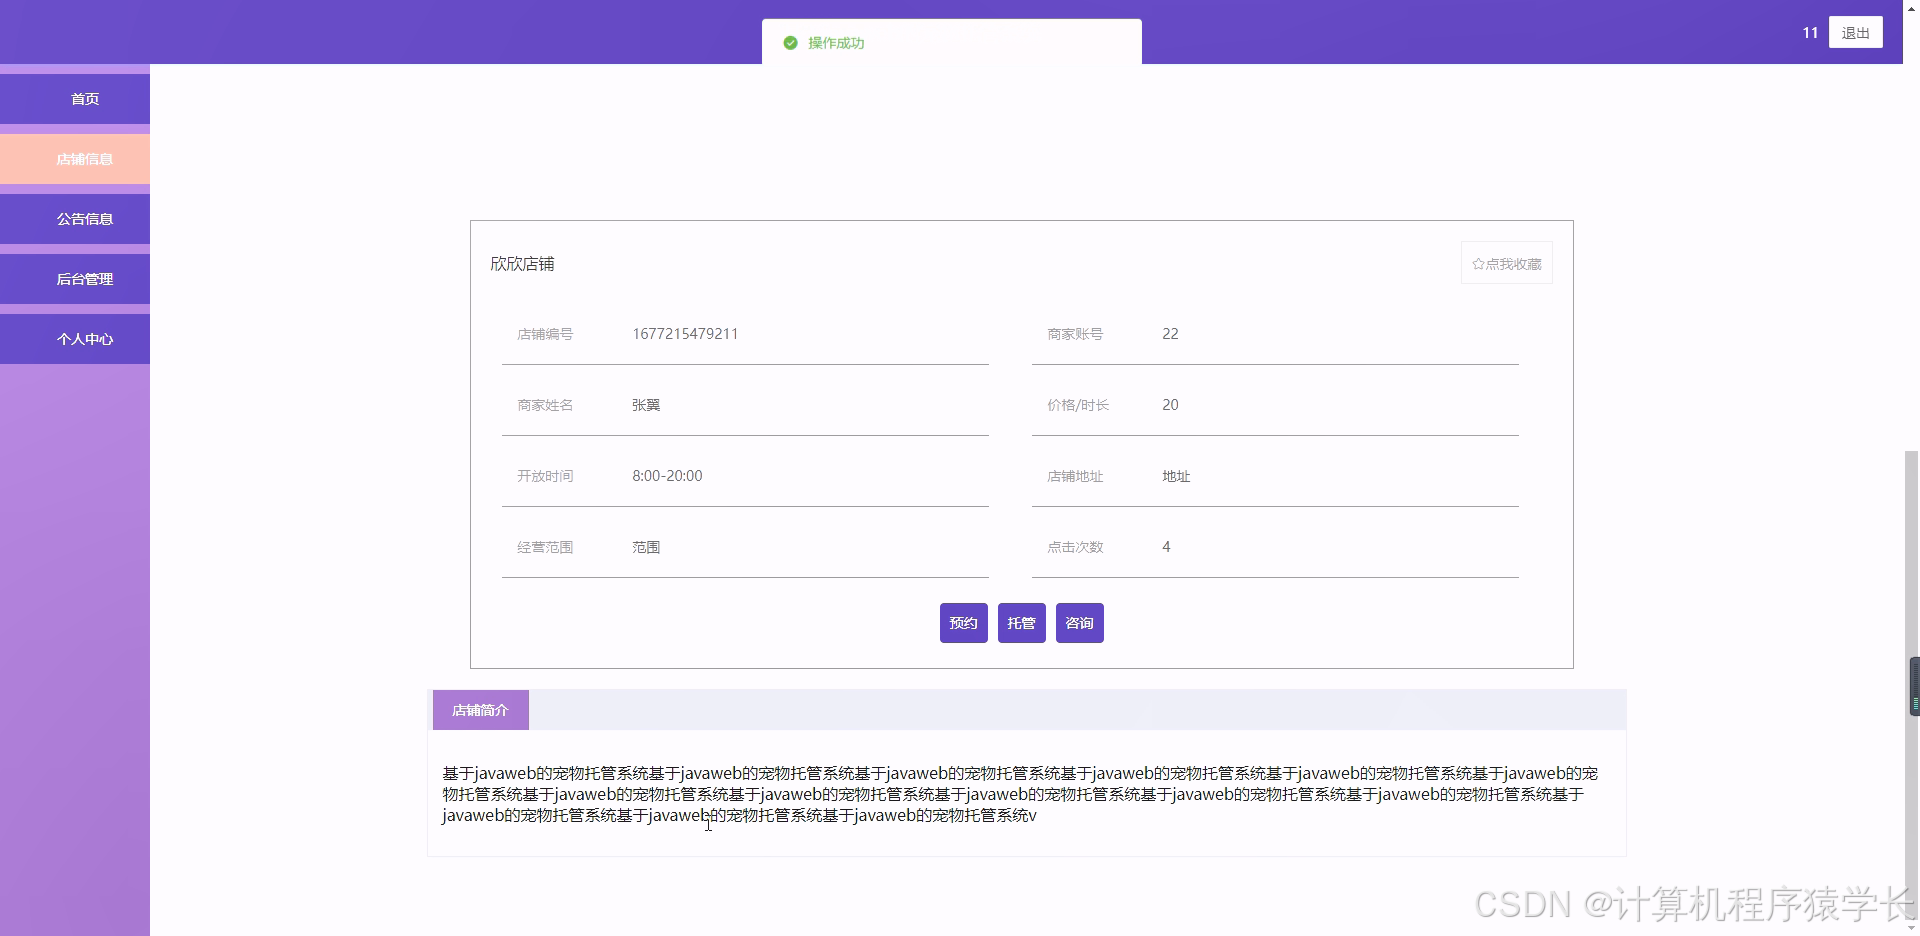Click the green success checkmark icon
Screen dimensions: 1920x936
coord(789,43)
